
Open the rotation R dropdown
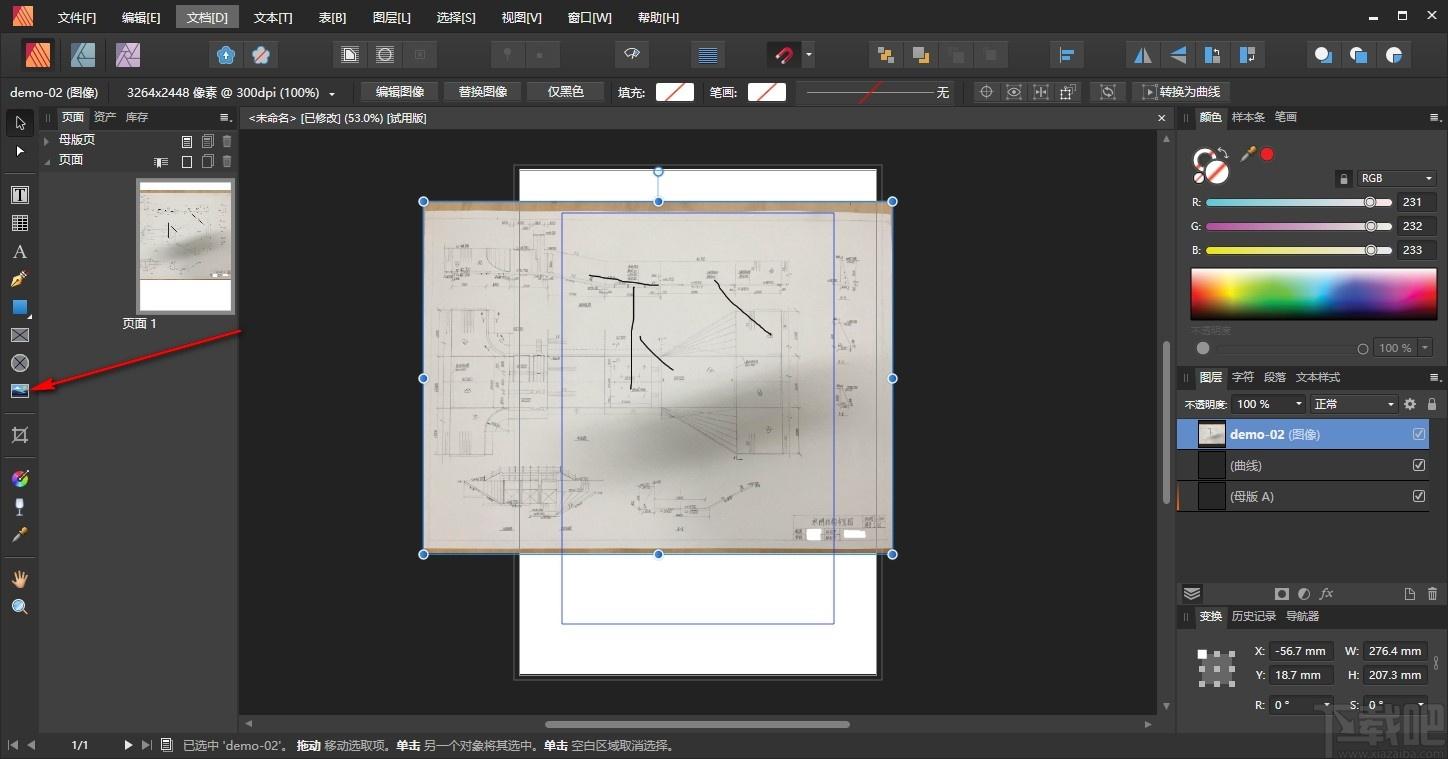1327,705
